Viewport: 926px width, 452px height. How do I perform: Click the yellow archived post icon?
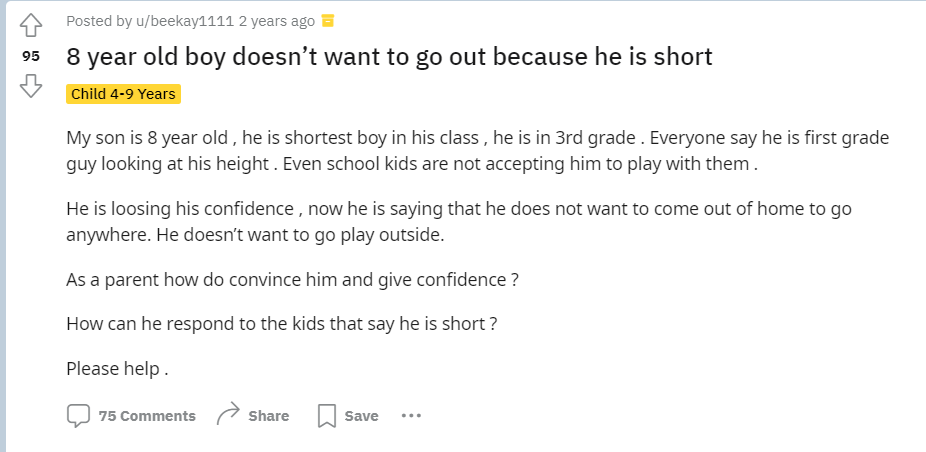pos(327,21)
